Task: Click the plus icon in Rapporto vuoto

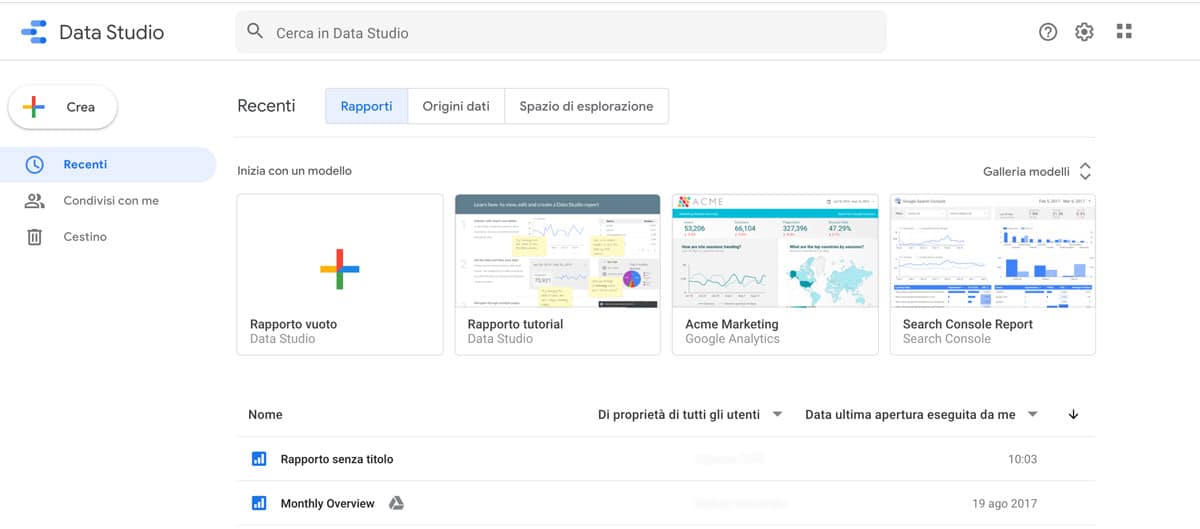Action: tap(340, 269)
